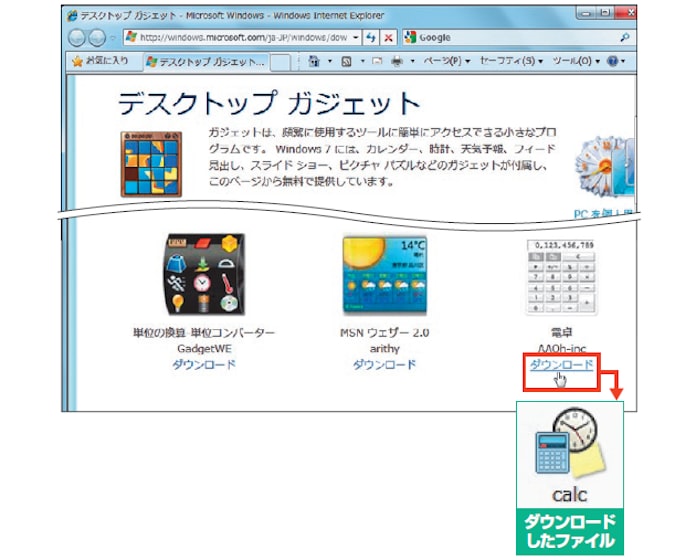Click ダウンロード link under 電卓 calculator
Viewport: 696px width, 560px height.
point(561,365)
